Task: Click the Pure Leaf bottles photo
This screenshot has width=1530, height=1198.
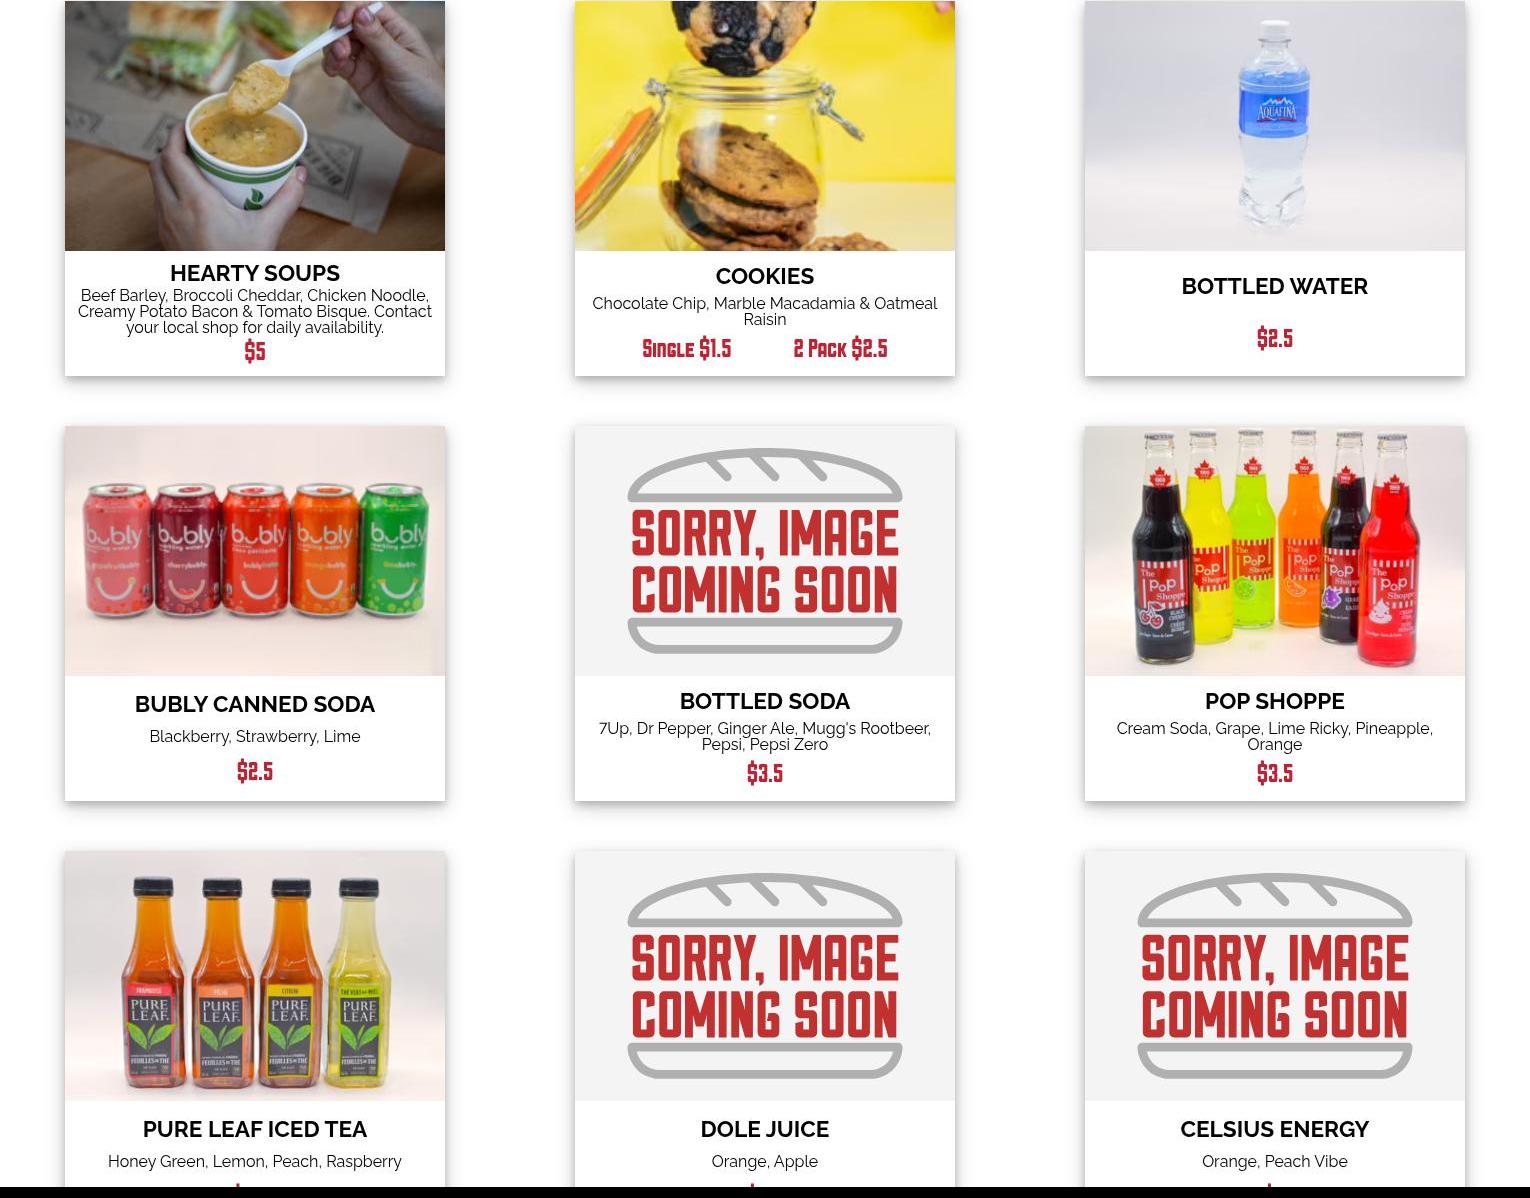Action: click(x=255, y=976)
